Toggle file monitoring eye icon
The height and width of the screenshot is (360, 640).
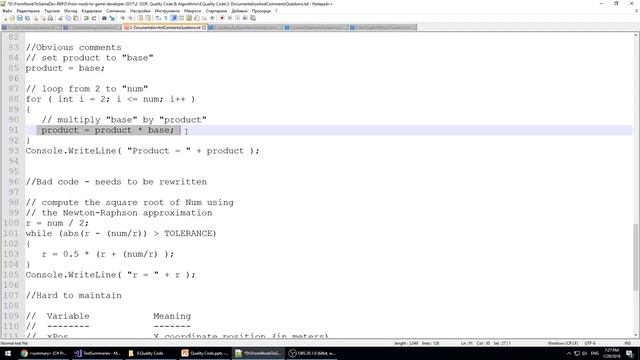tap(212, 18)
